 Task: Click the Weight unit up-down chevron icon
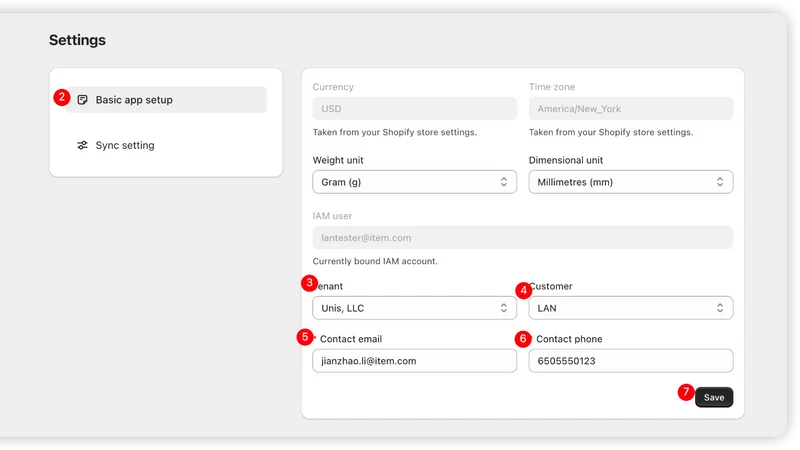pos(504,182)
